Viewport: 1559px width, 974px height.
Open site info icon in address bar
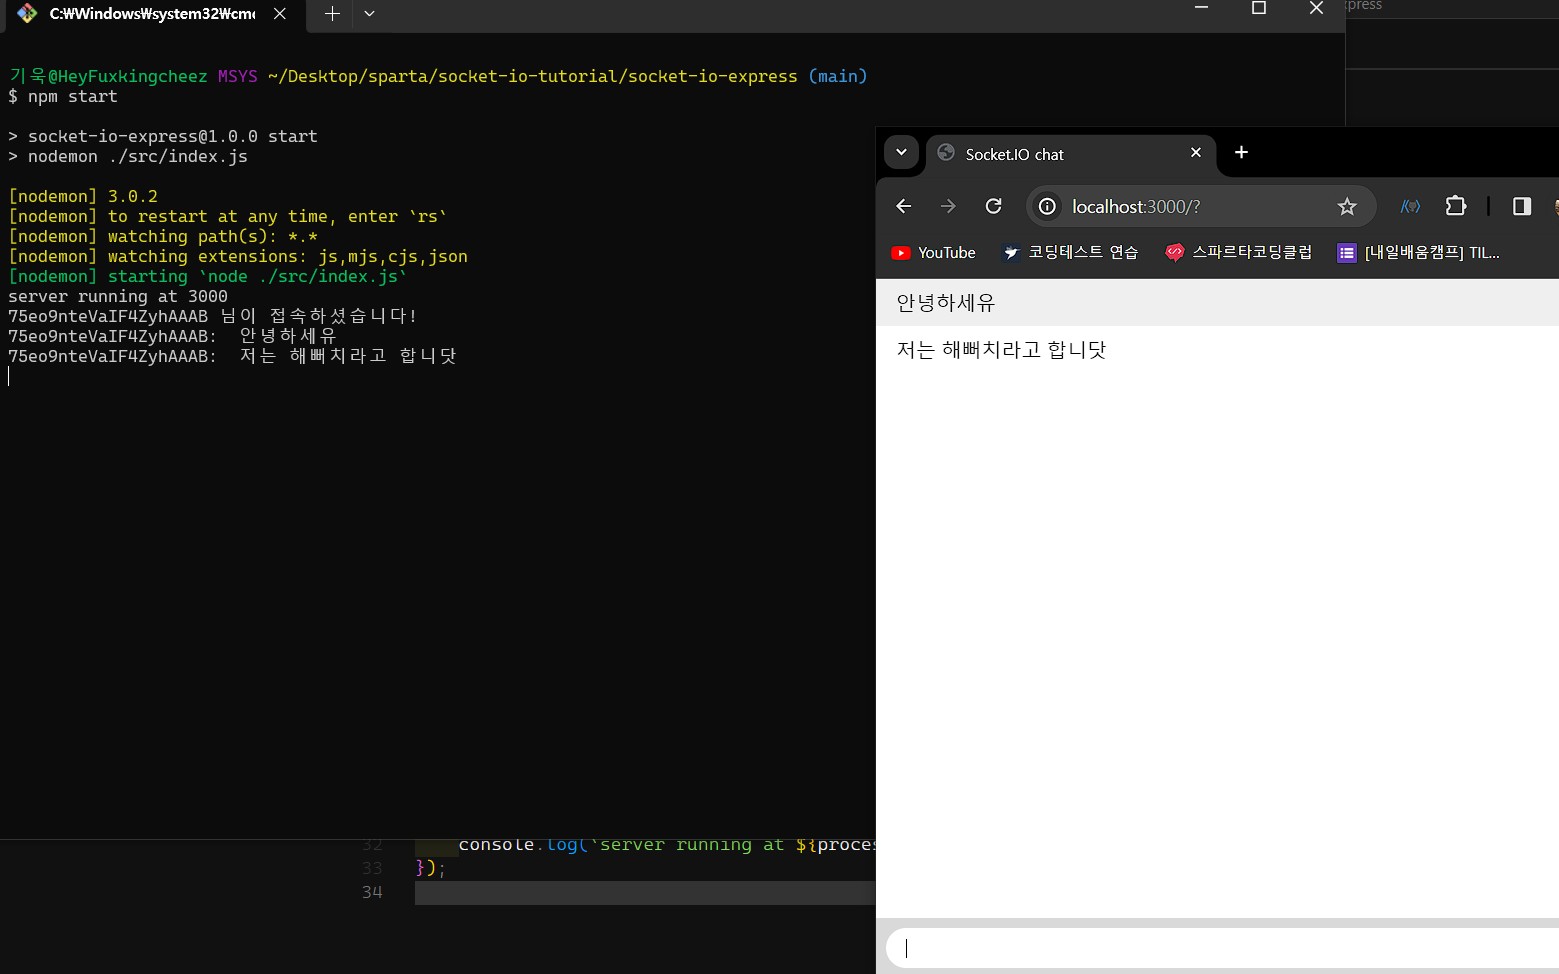pyautogui.click(x=1047, y=206)
